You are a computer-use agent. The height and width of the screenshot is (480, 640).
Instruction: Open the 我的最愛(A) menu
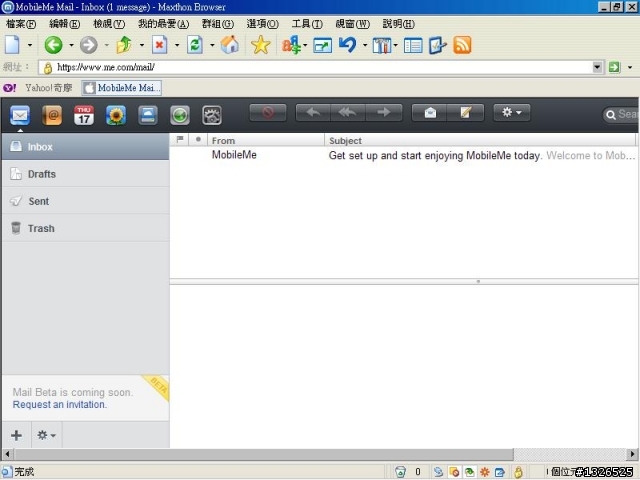[163, 24]
